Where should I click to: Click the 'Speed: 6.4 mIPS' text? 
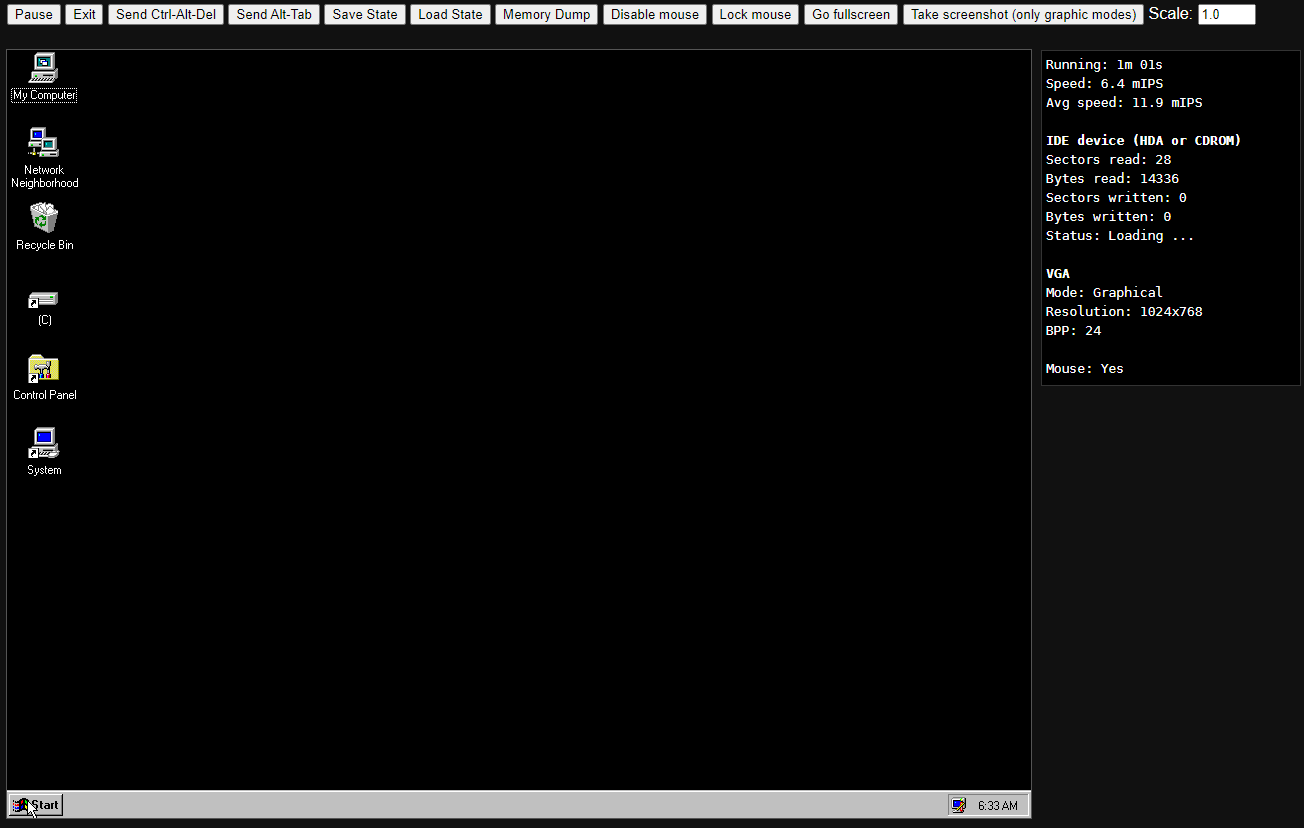1104,84
